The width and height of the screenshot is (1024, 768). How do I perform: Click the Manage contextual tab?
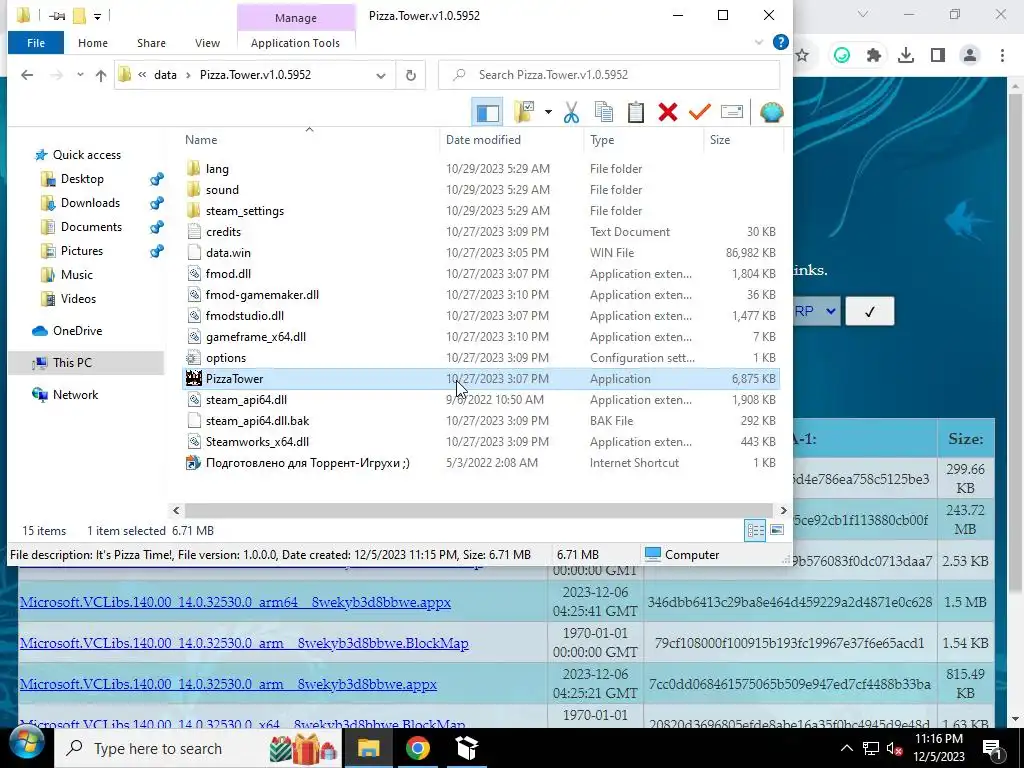pos(295,18)
